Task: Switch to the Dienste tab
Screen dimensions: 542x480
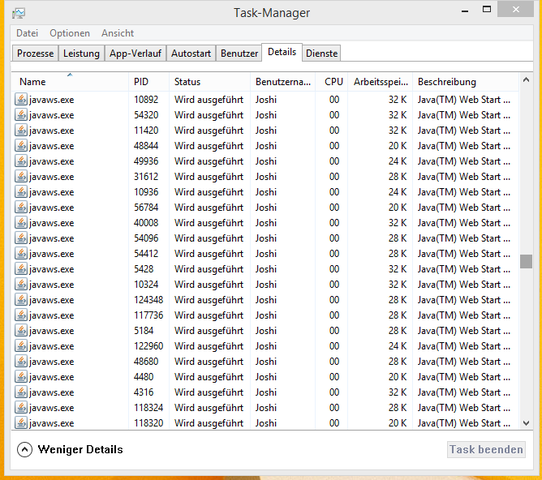Action: point(321,54)
